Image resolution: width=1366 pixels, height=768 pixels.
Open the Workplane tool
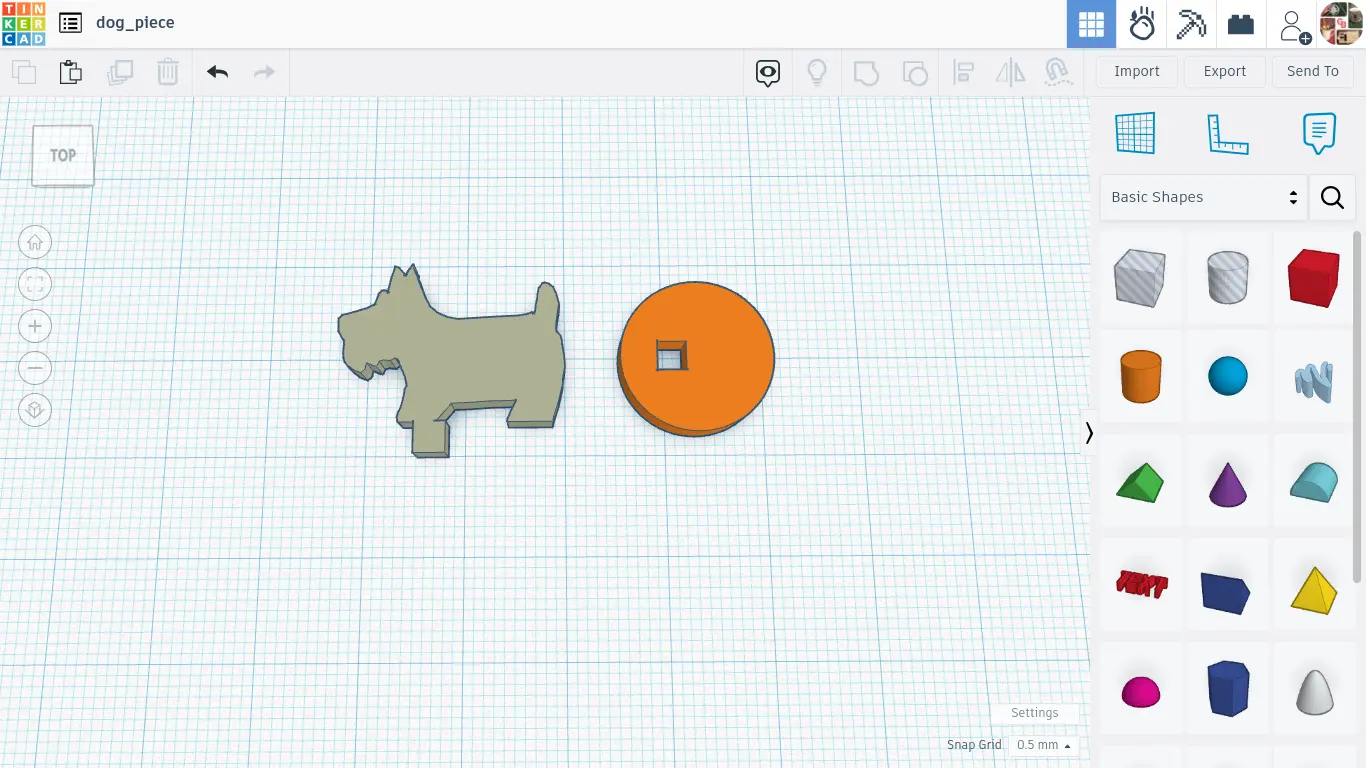click(x=1135, y=133)
